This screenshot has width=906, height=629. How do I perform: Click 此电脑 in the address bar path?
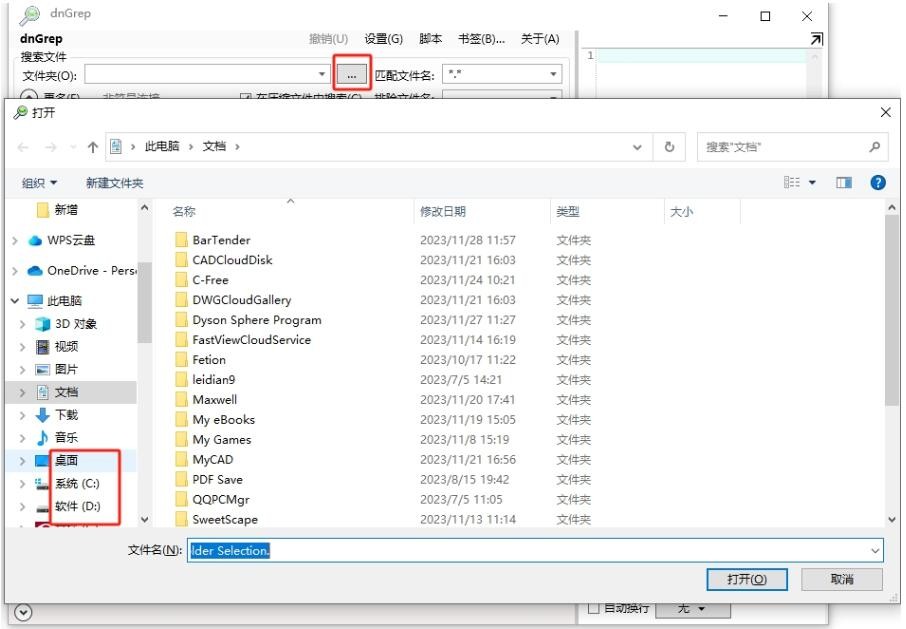pyautogui.click(x=162, y=147)
